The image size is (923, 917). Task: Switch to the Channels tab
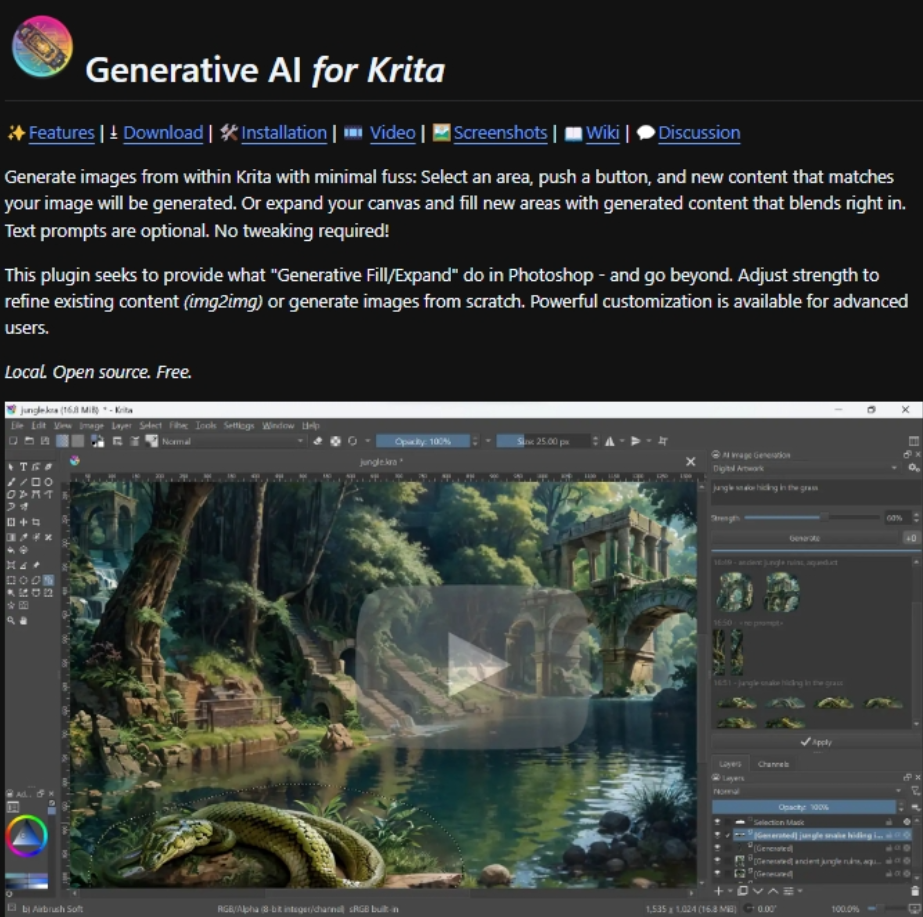[x=772, y=764]
